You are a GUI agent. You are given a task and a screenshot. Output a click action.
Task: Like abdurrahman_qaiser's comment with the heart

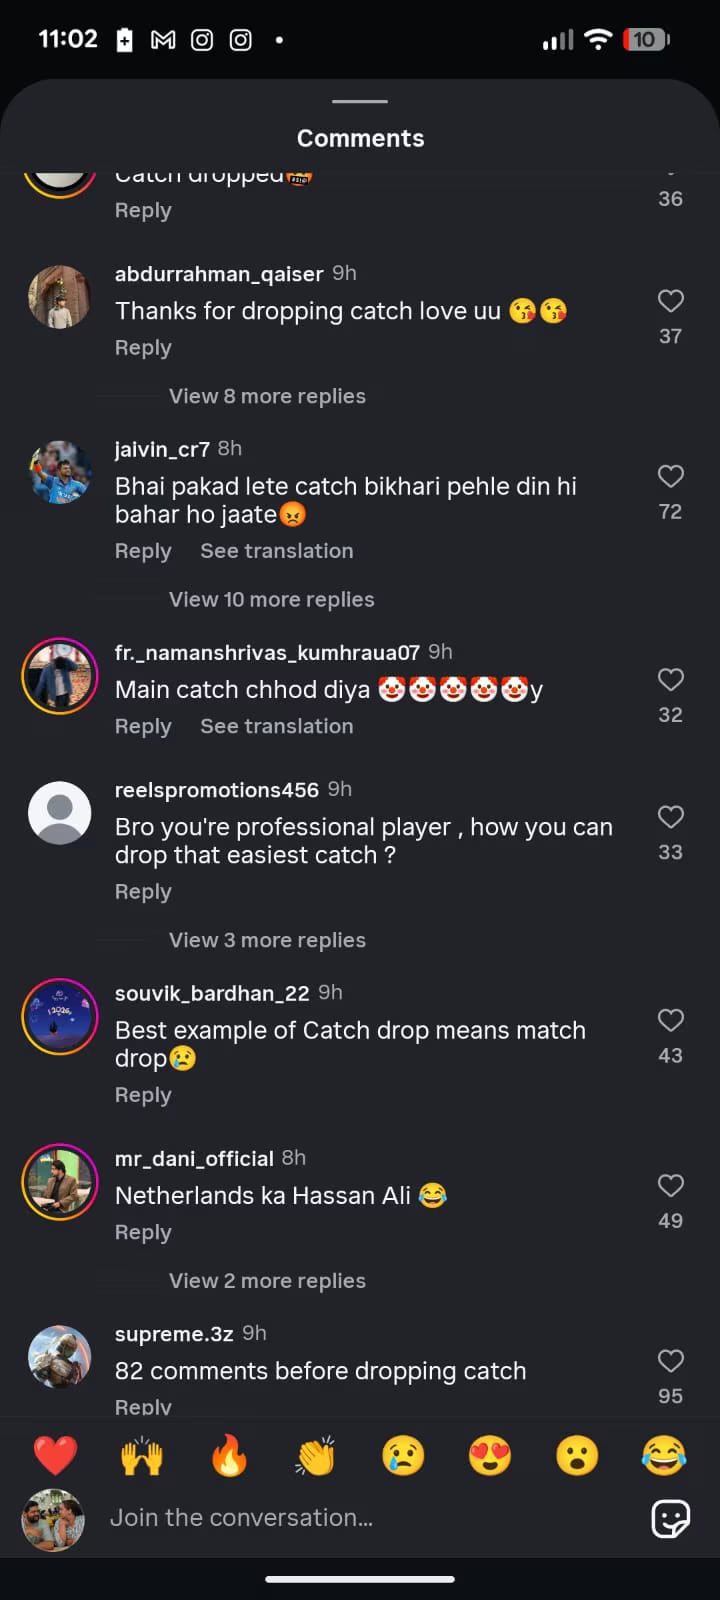(x=670, y=301)
